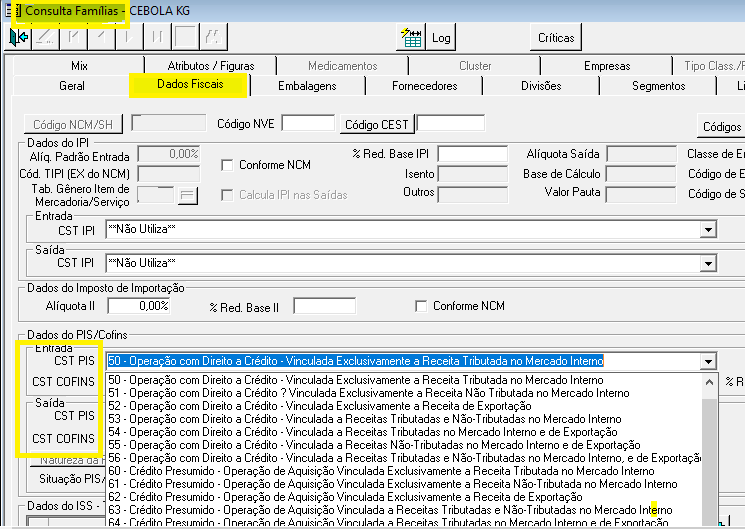
Task: Click the previous record navigation icon
Action: click(x=101, y=37)
